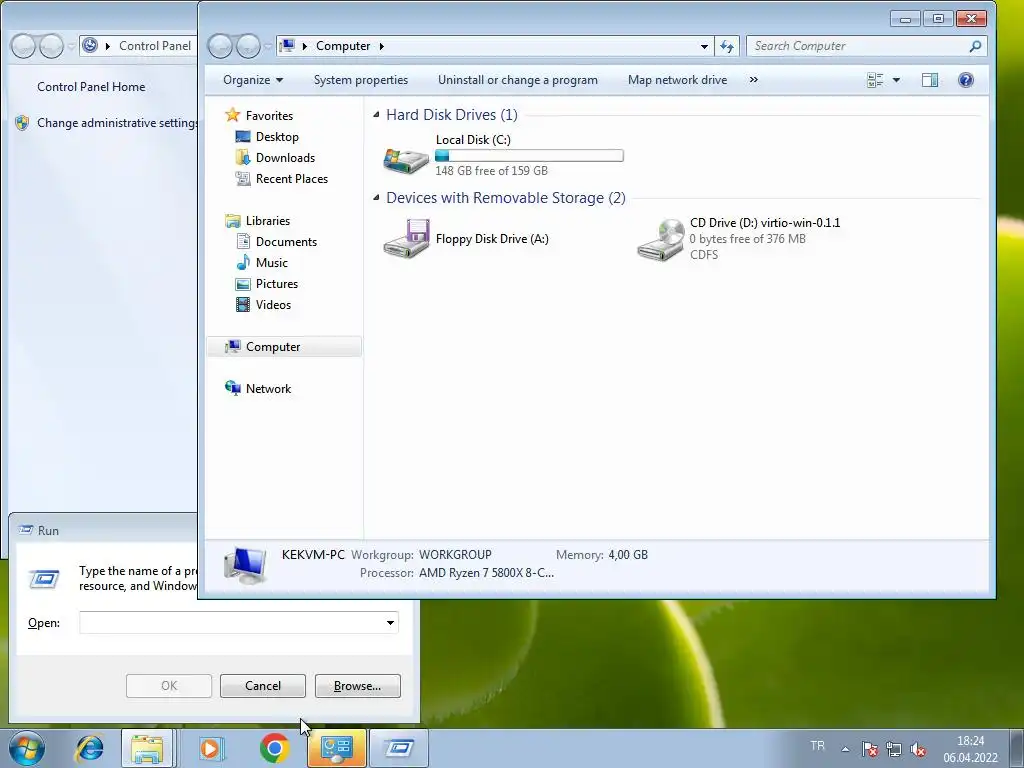Image resolution: width=1024 pixels, height=768 pixels.
Task: Click Uninstall or change a program
Action: [517, 80]
